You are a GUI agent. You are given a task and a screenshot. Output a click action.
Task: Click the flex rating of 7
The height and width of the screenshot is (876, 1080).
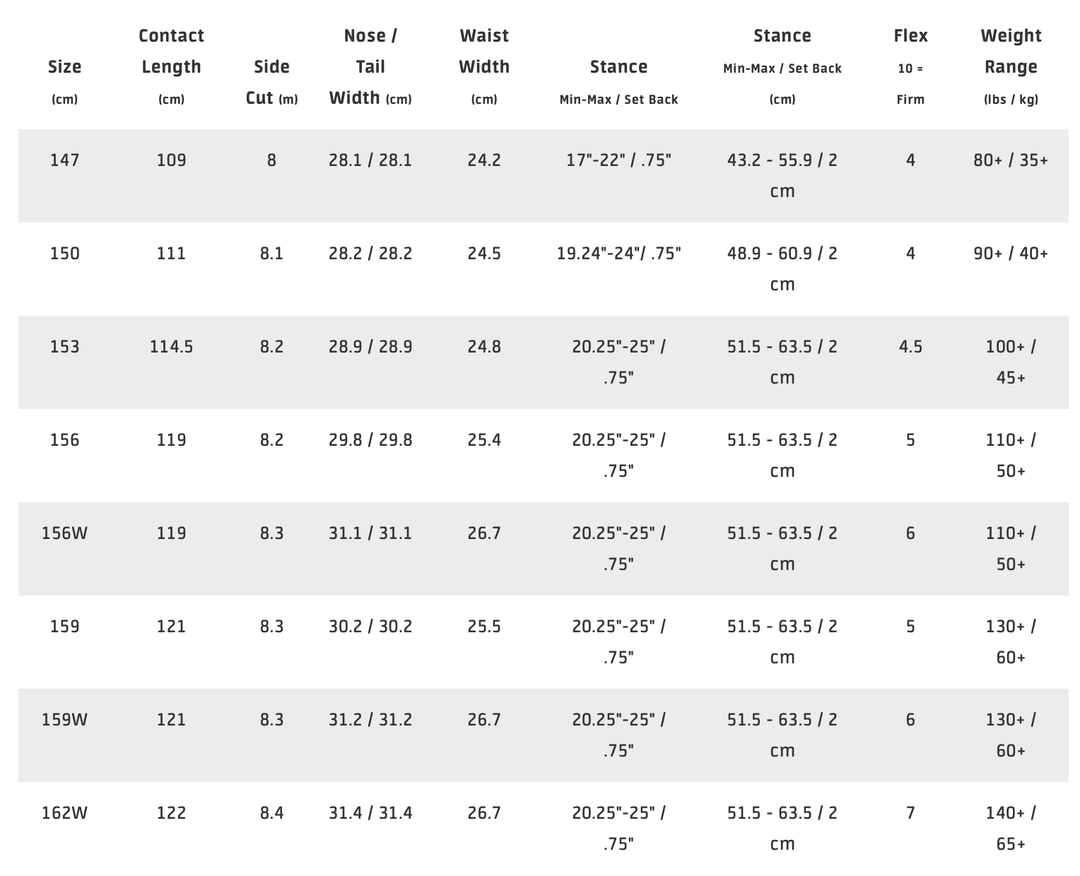point(910,813)
